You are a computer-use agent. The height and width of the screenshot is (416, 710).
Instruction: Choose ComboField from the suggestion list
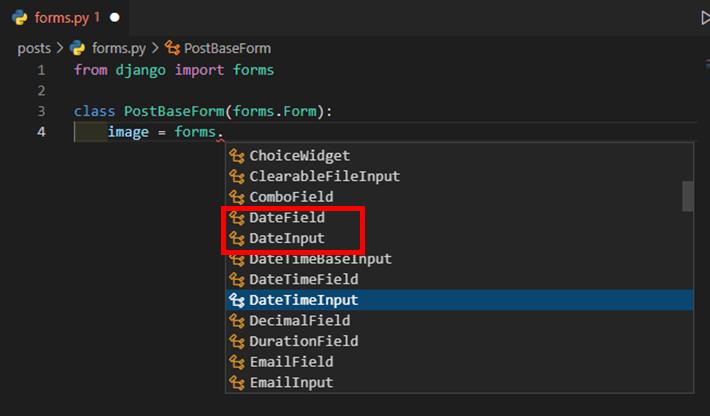[x=460, y=197]
